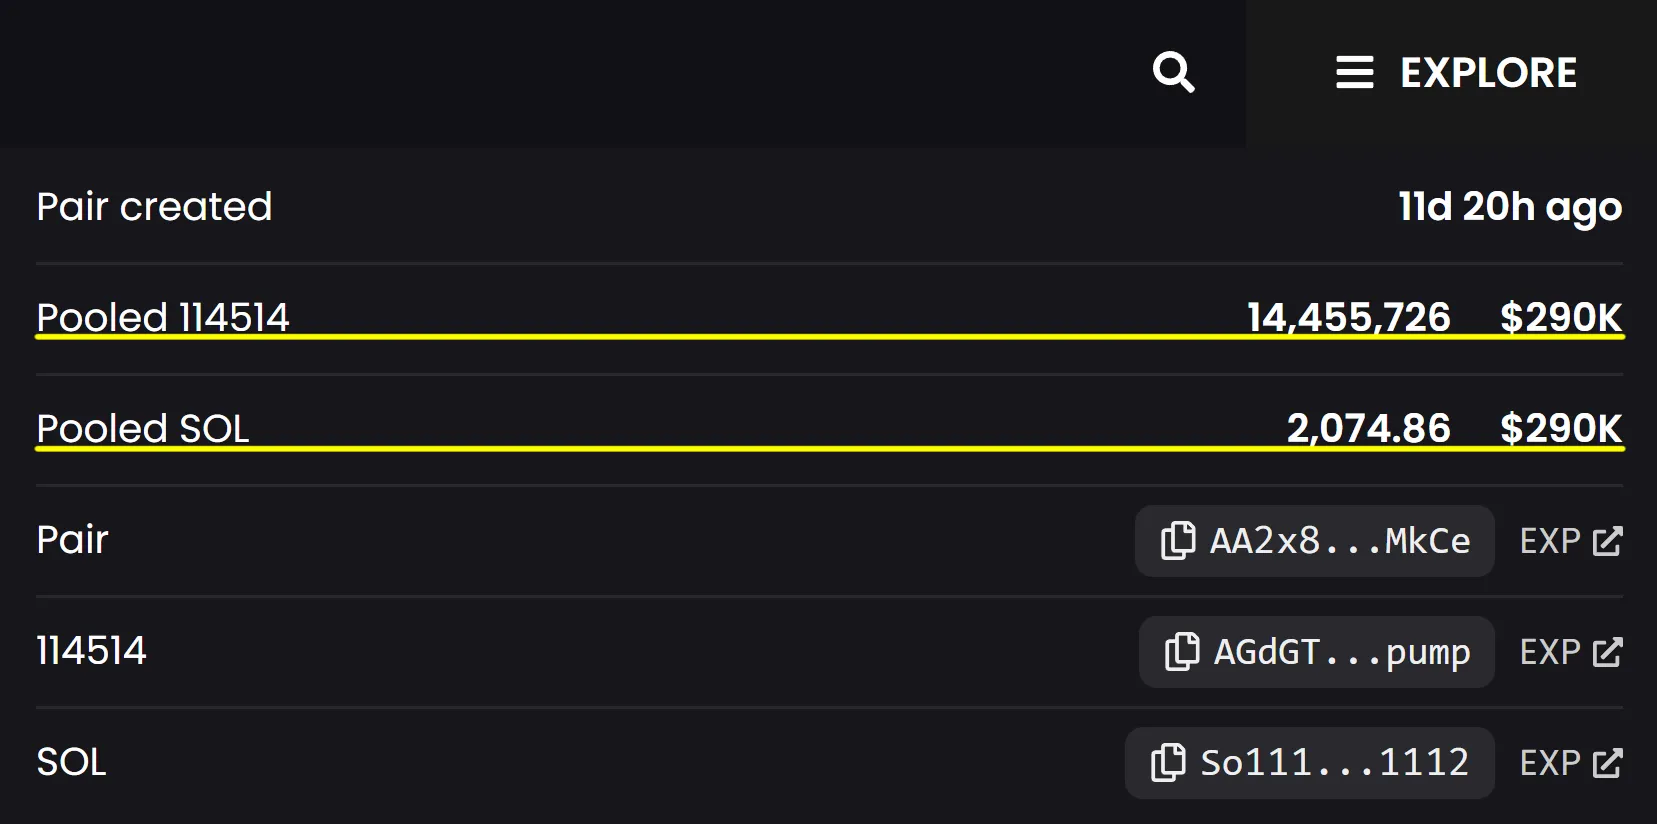The image size is (1657, 824).
Task: Click external-link arrow icon in SOL row
Action: [1607, 763]
